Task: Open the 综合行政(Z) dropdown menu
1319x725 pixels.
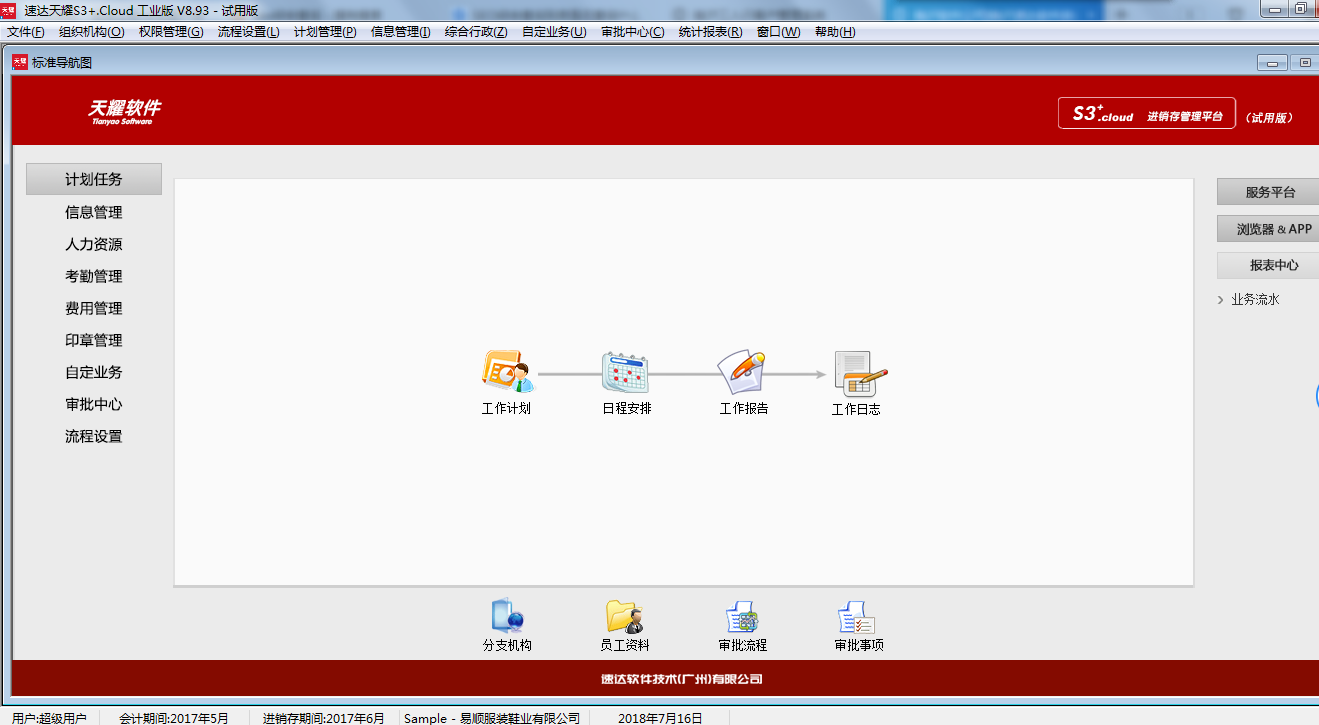Action: point(476,32)
